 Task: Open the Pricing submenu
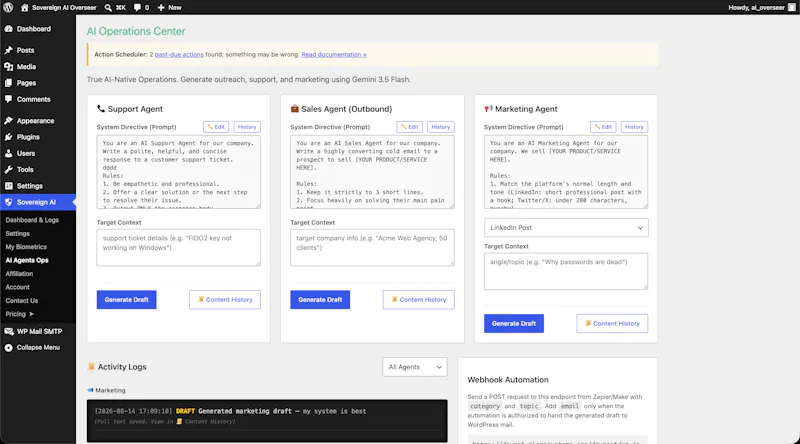[x=19, y=314]
